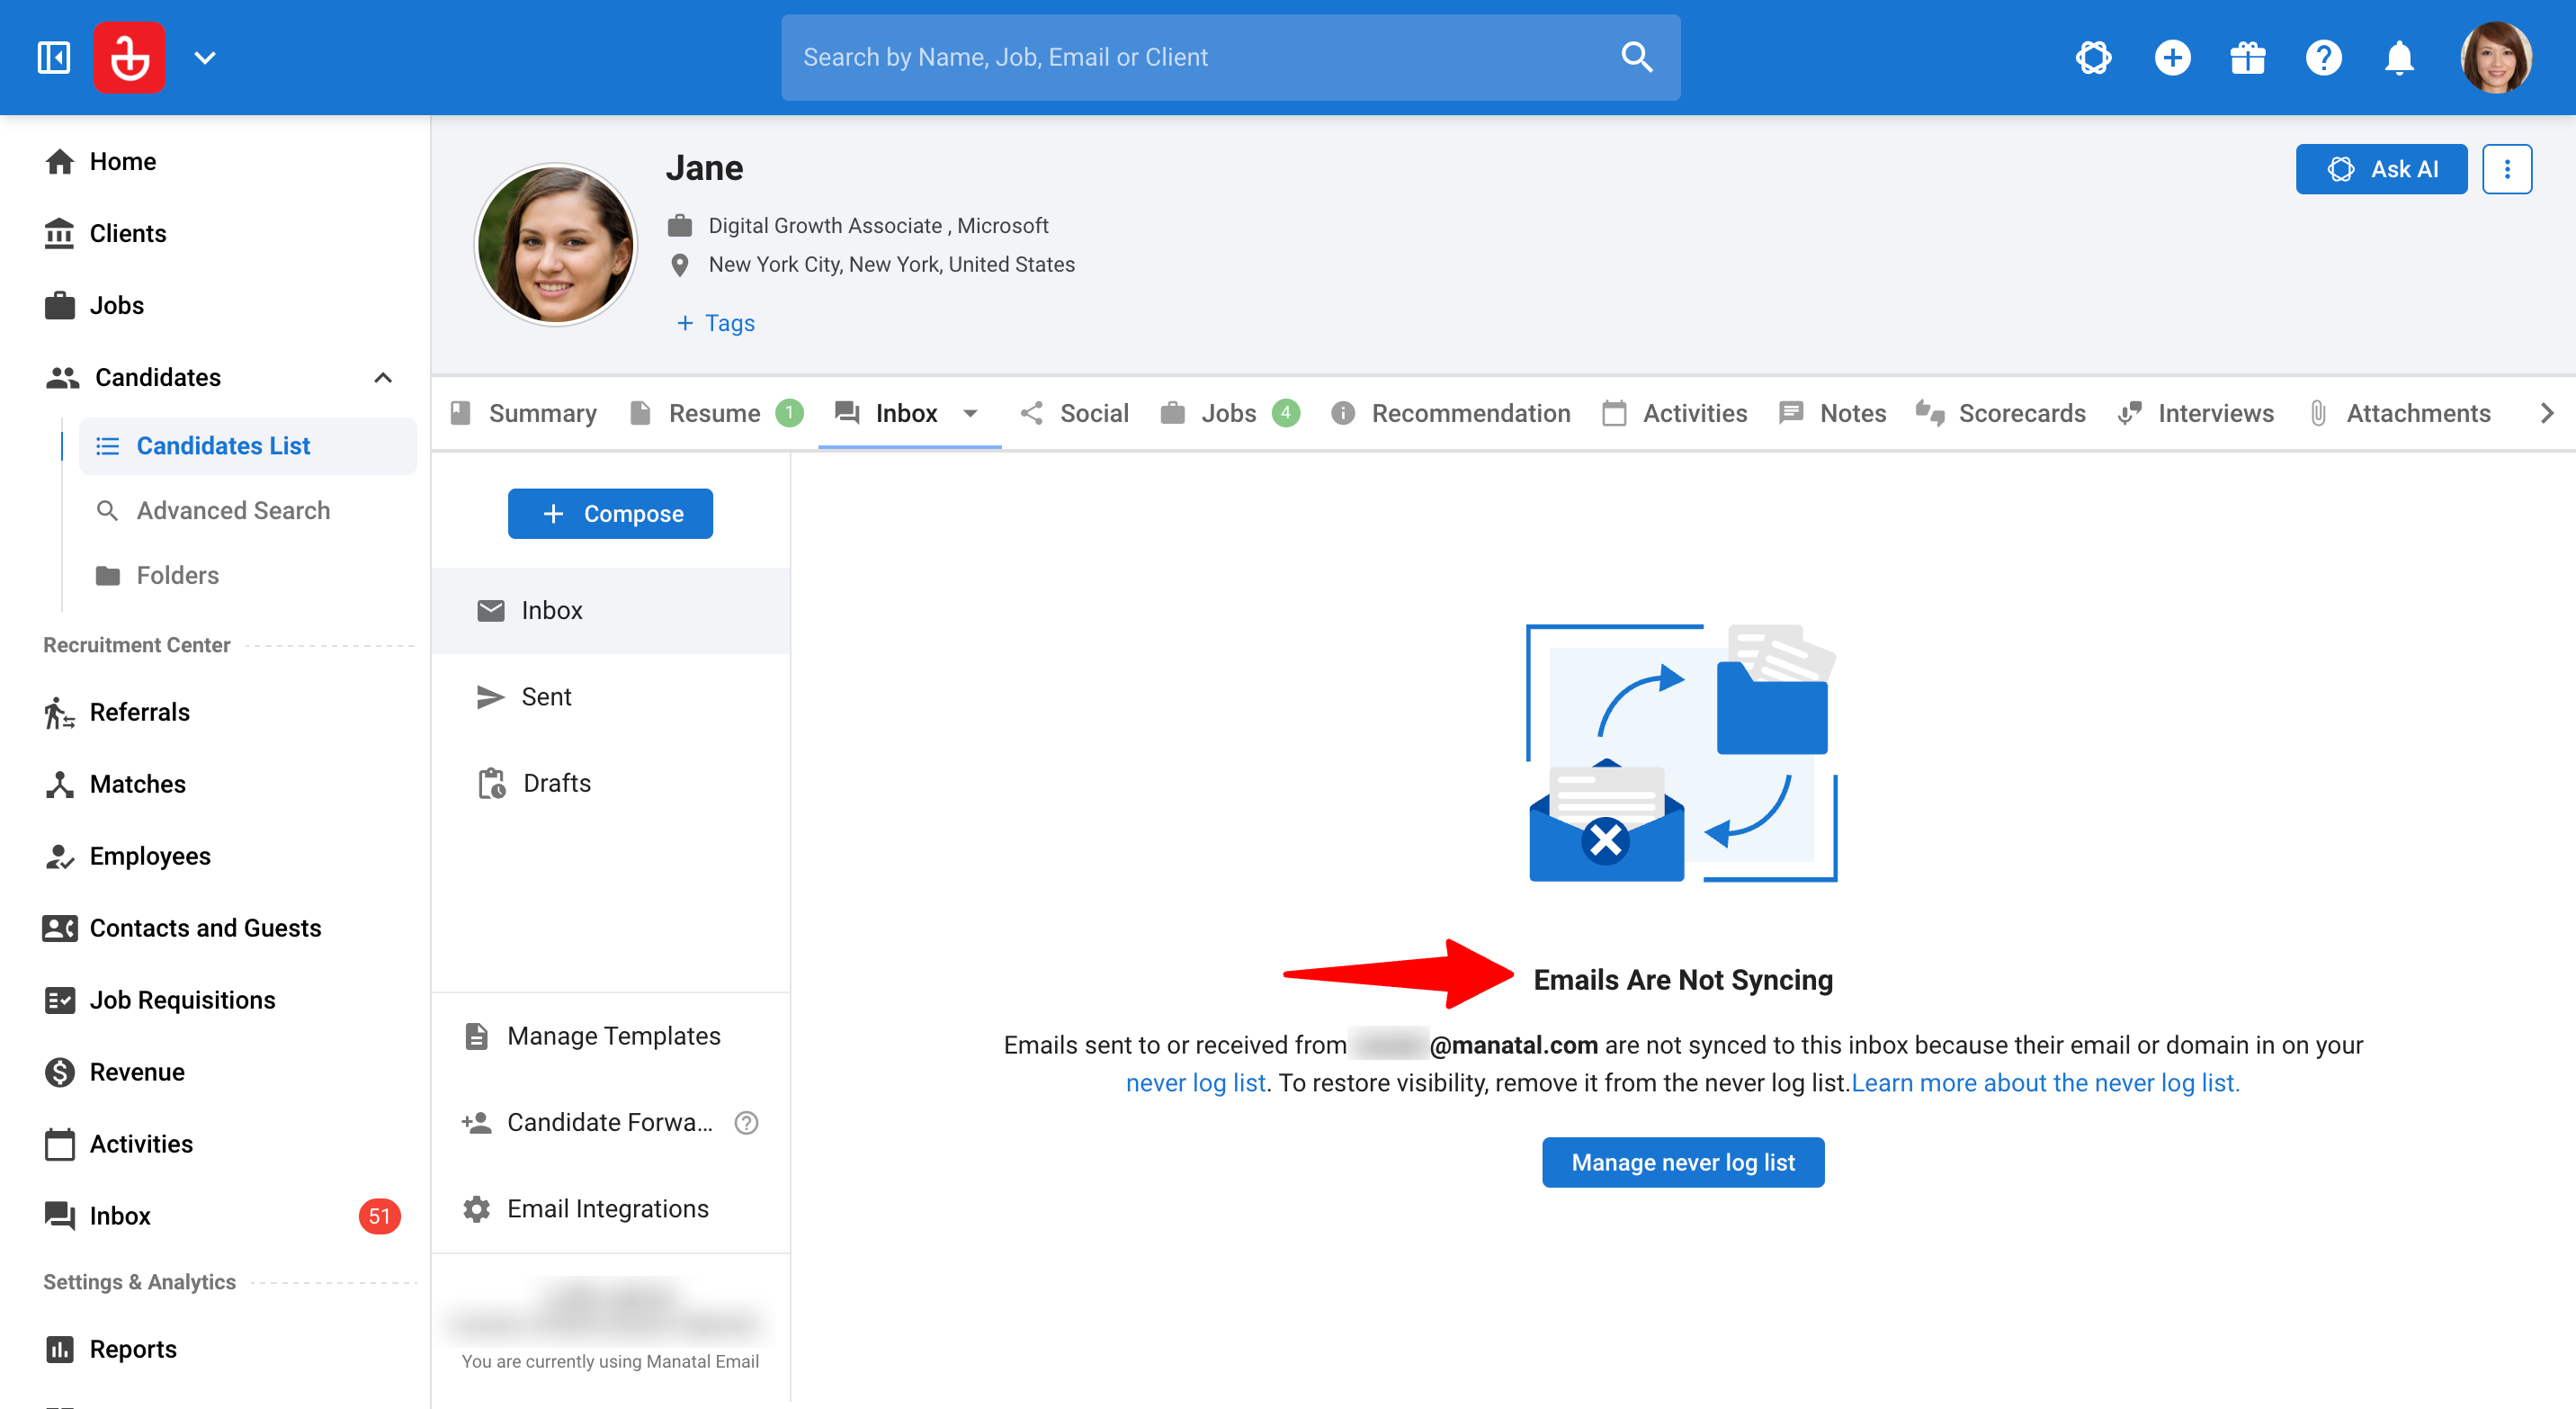Click the Candidate Forwarding help icon
Image resolution: width=2576 pixels, height=1409 pixels.
coord(746,1123)
